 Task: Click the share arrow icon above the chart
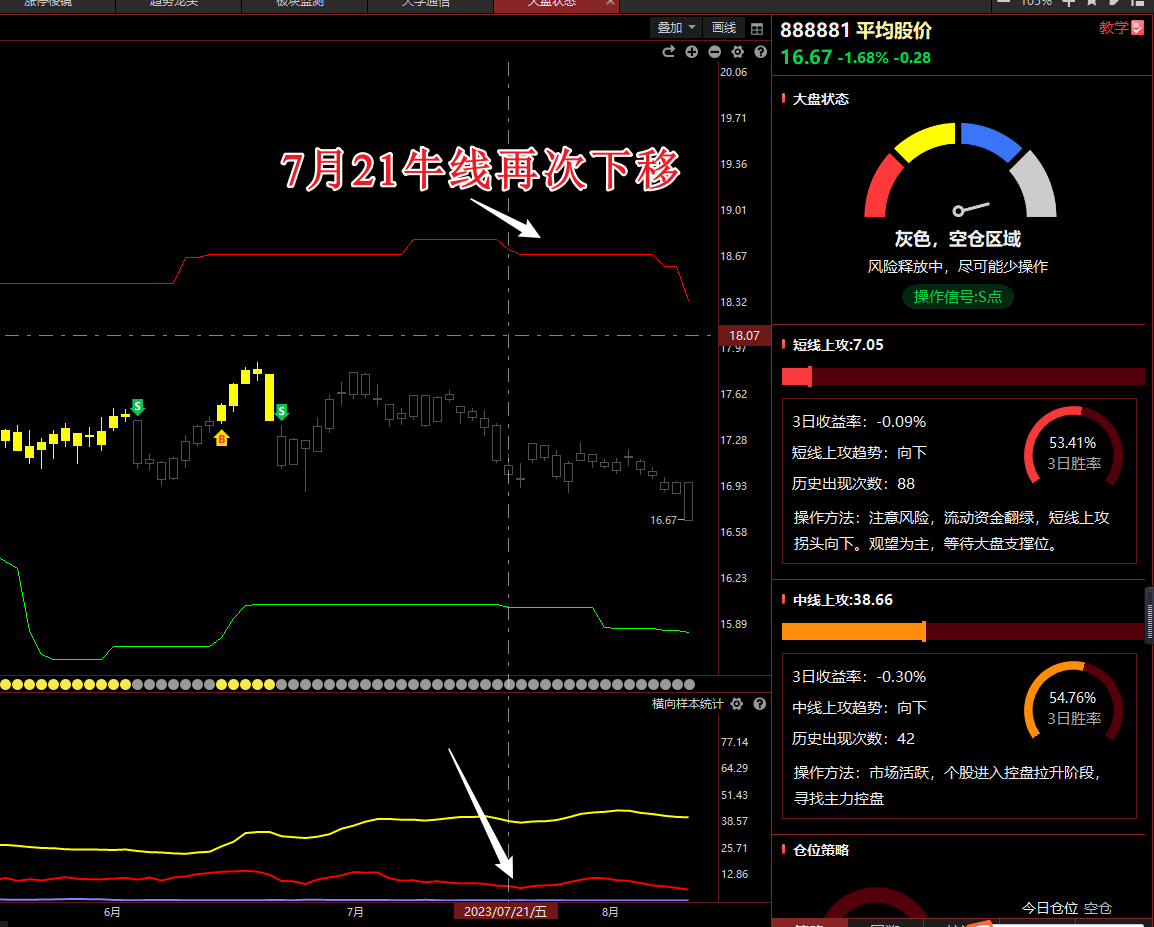668,52
